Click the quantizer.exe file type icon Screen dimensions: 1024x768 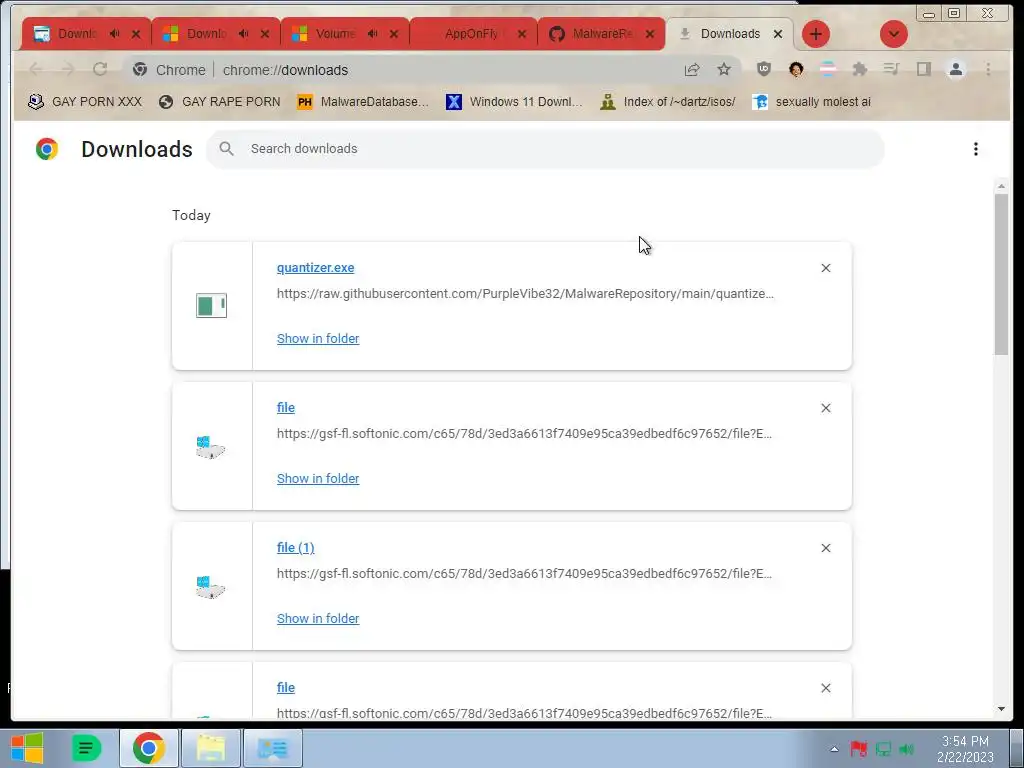coord(212,306)
